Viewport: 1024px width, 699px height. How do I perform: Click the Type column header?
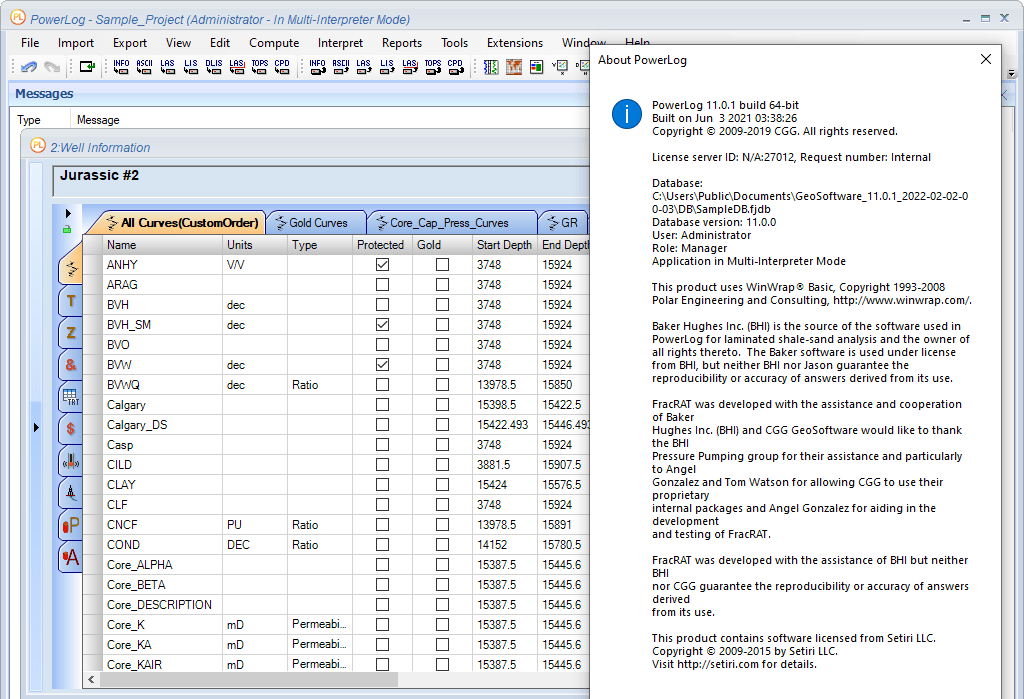(319, 245)
